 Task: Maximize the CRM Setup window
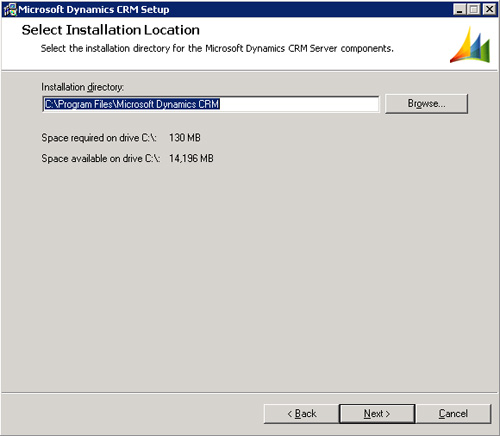pos(474,9)
